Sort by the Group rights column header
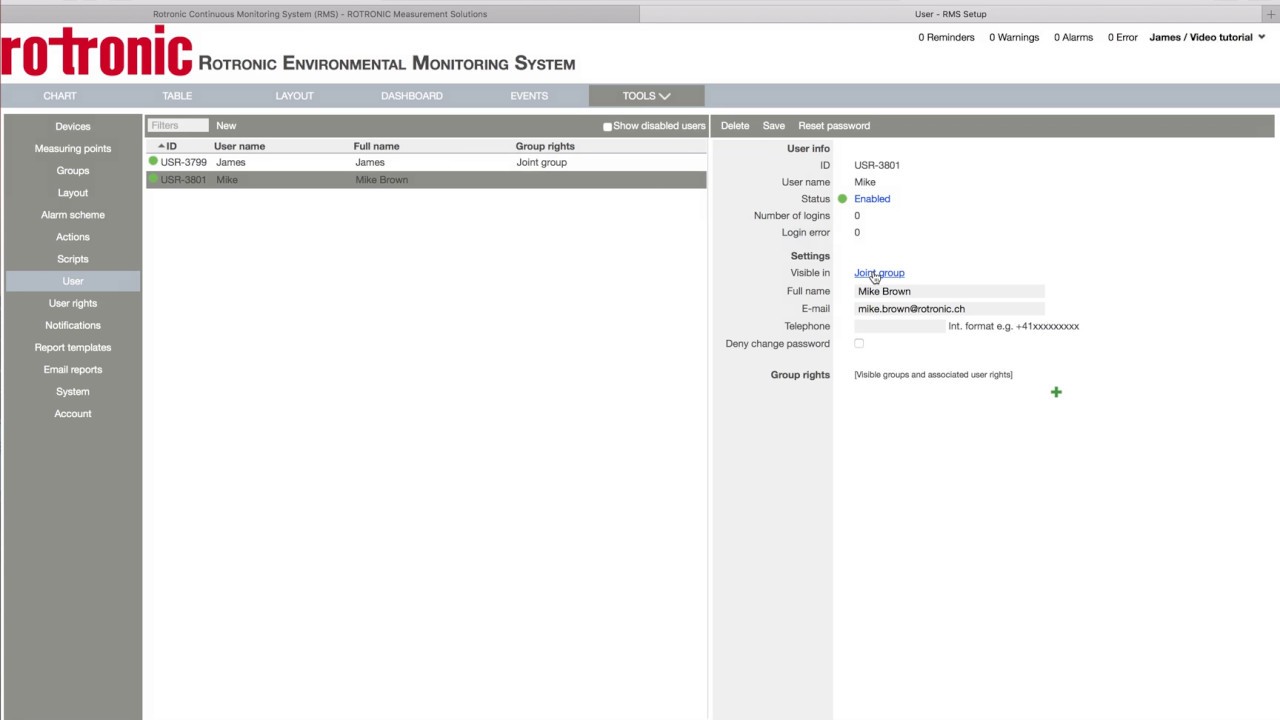Viewport: 1280px width, 720px height. click(545, 146)
